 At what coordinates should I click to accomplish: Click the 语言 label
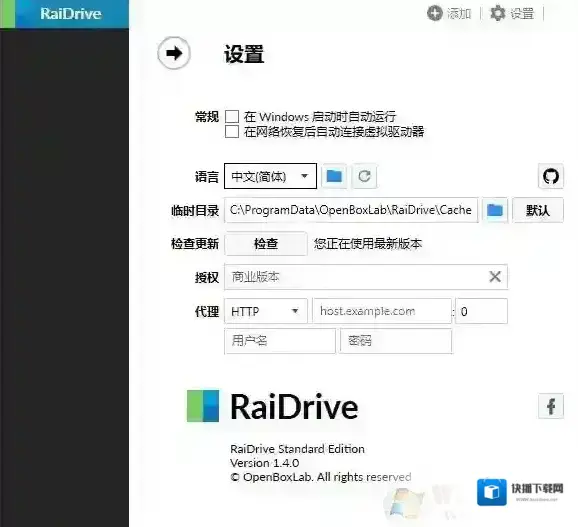click(x=207, y=177)
